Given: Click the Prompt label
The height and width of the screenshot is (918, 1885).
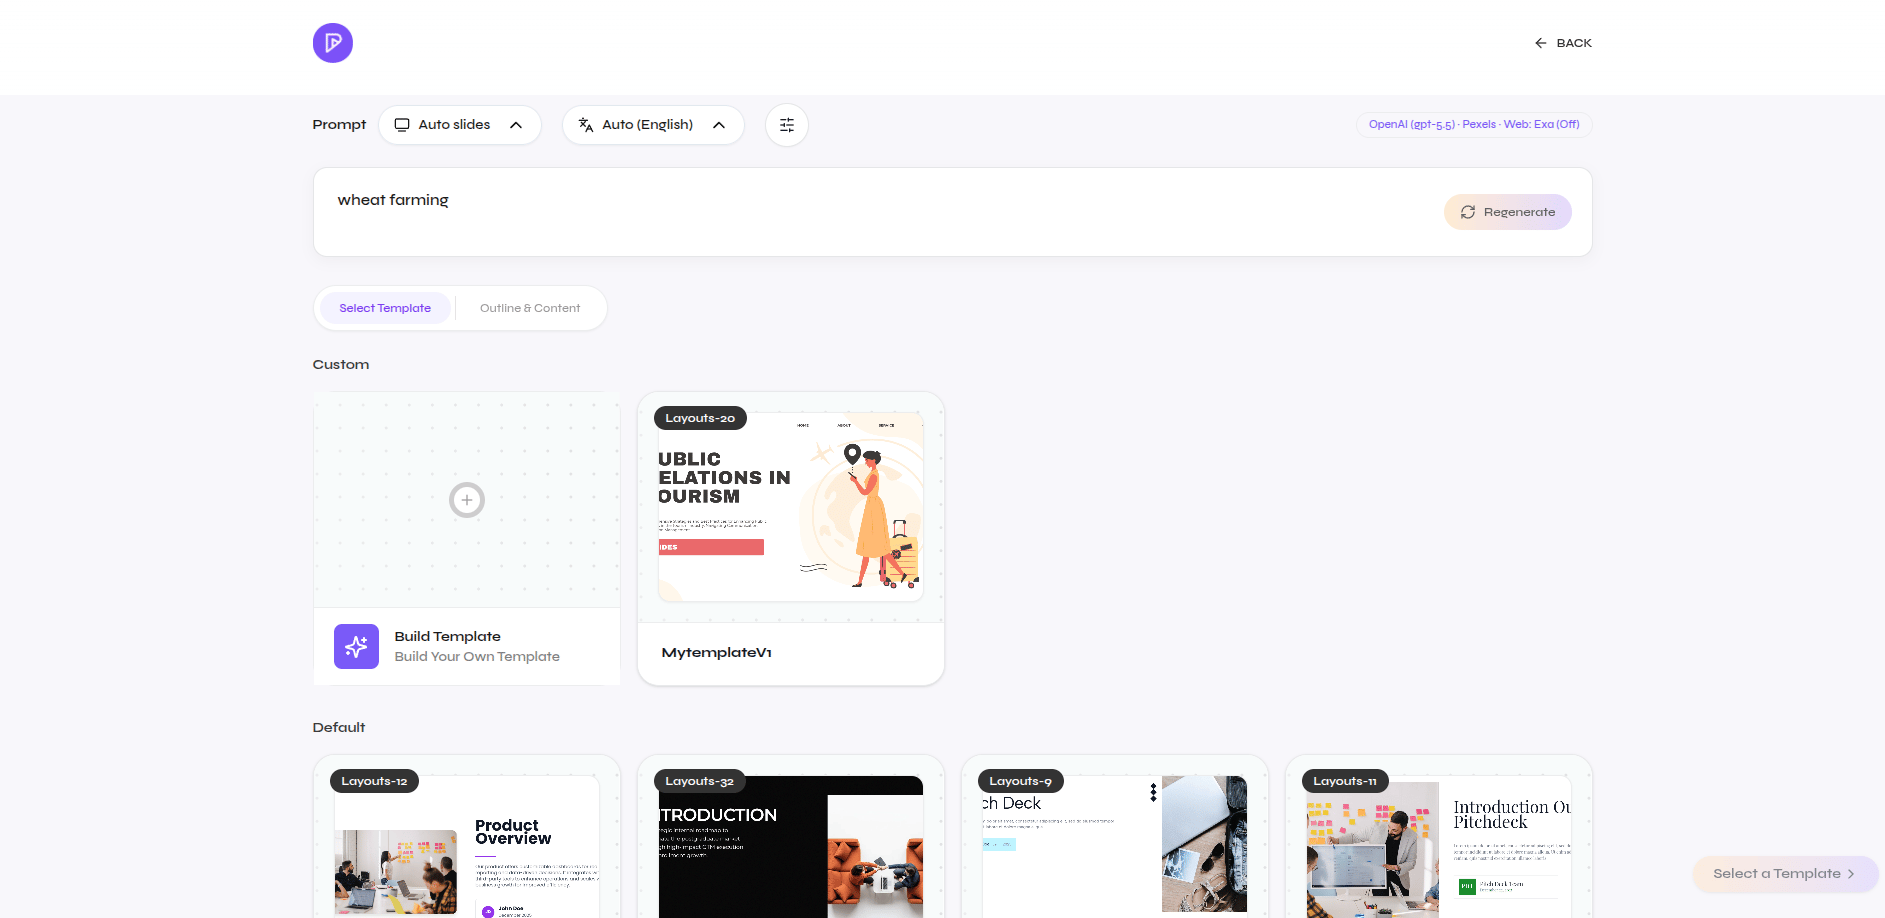Looking at the screenshot, I should click(339, 125).
